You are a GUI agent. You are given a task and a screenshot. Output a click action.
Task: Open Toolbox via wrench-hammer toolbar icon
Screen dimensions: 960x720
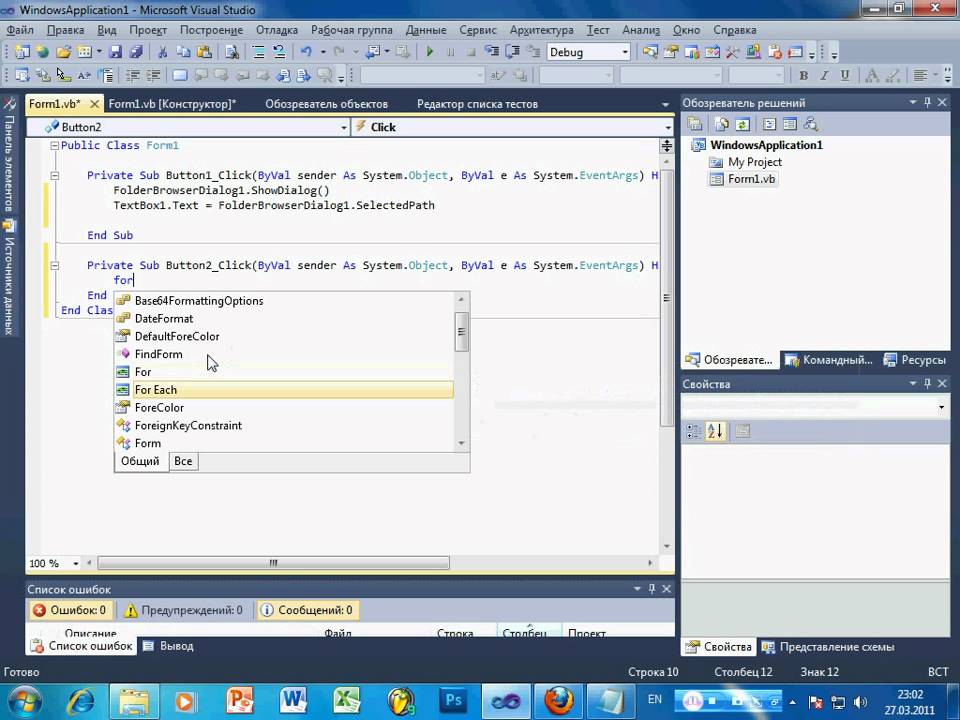coord(732,52)
